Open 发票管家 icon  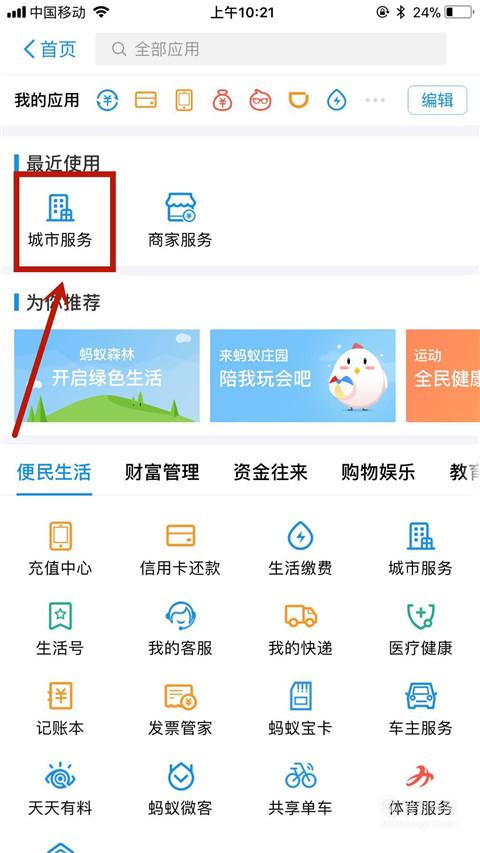tap(181, 696)
